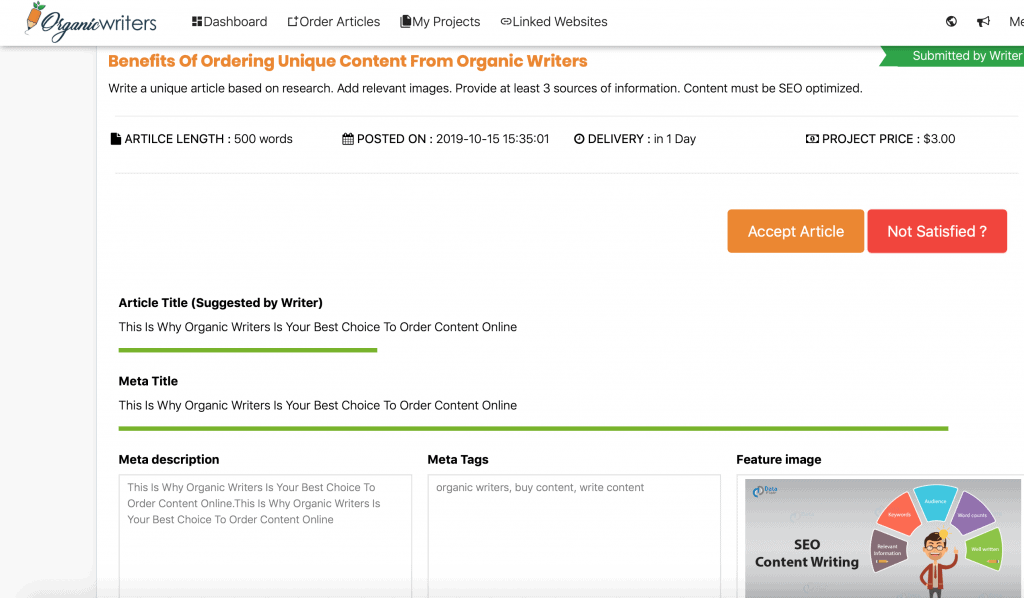Open announcements via megaphone icon
1024x598 pixels.
[x=983, y=22]
